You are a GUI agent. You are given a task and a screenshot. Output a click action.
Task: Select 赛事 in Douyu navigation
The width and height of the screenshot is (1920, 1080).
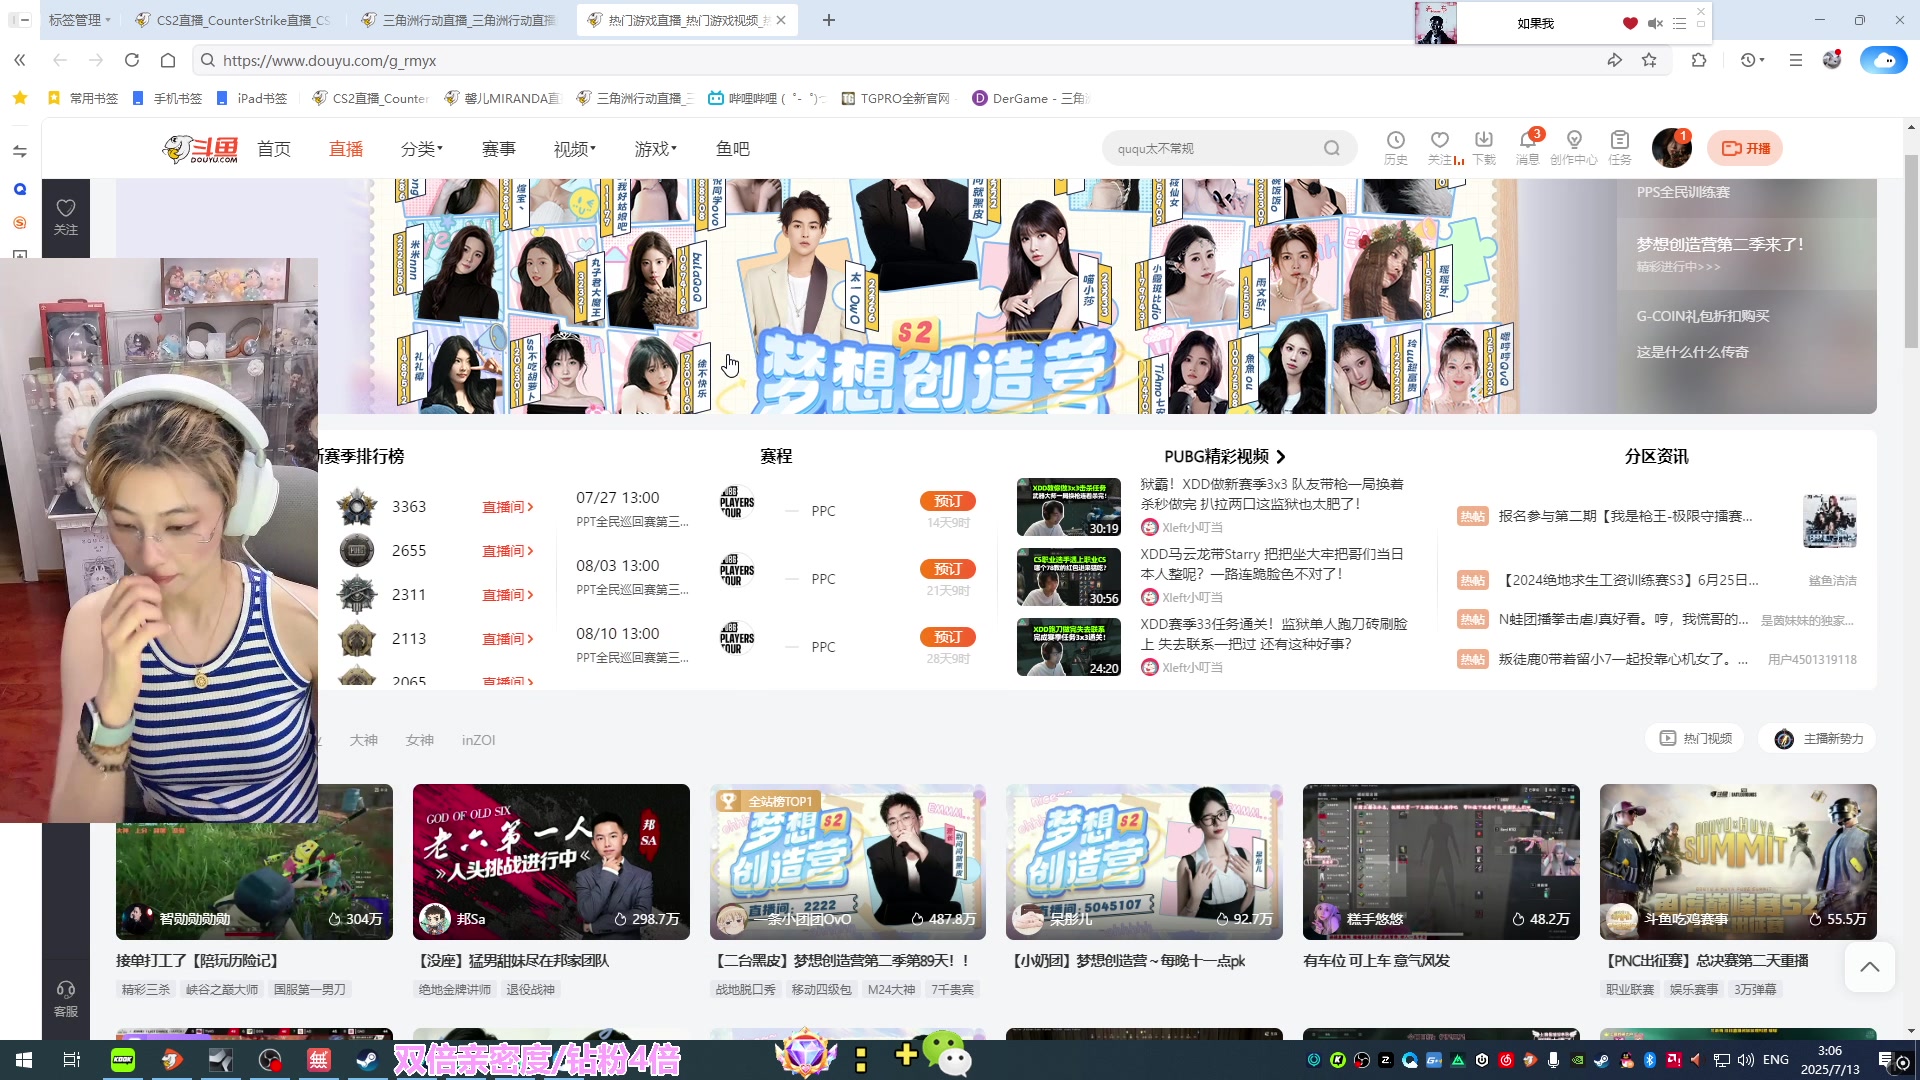tap(499, 149)
